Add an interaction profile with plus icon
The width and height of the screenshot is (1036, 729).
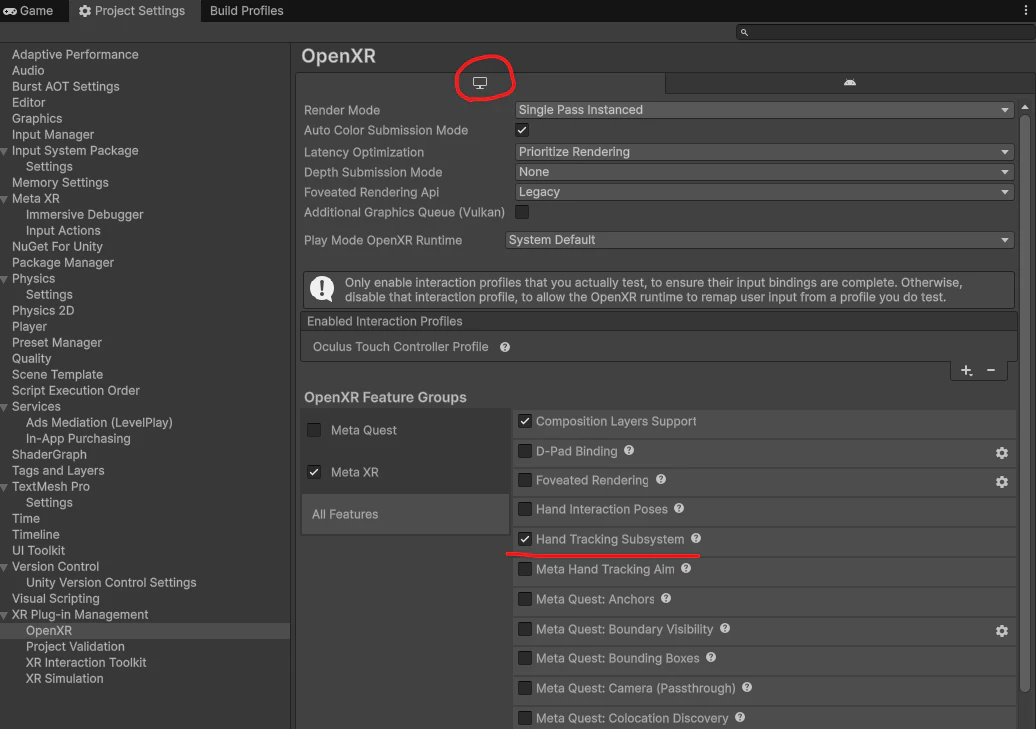(966, 371)
